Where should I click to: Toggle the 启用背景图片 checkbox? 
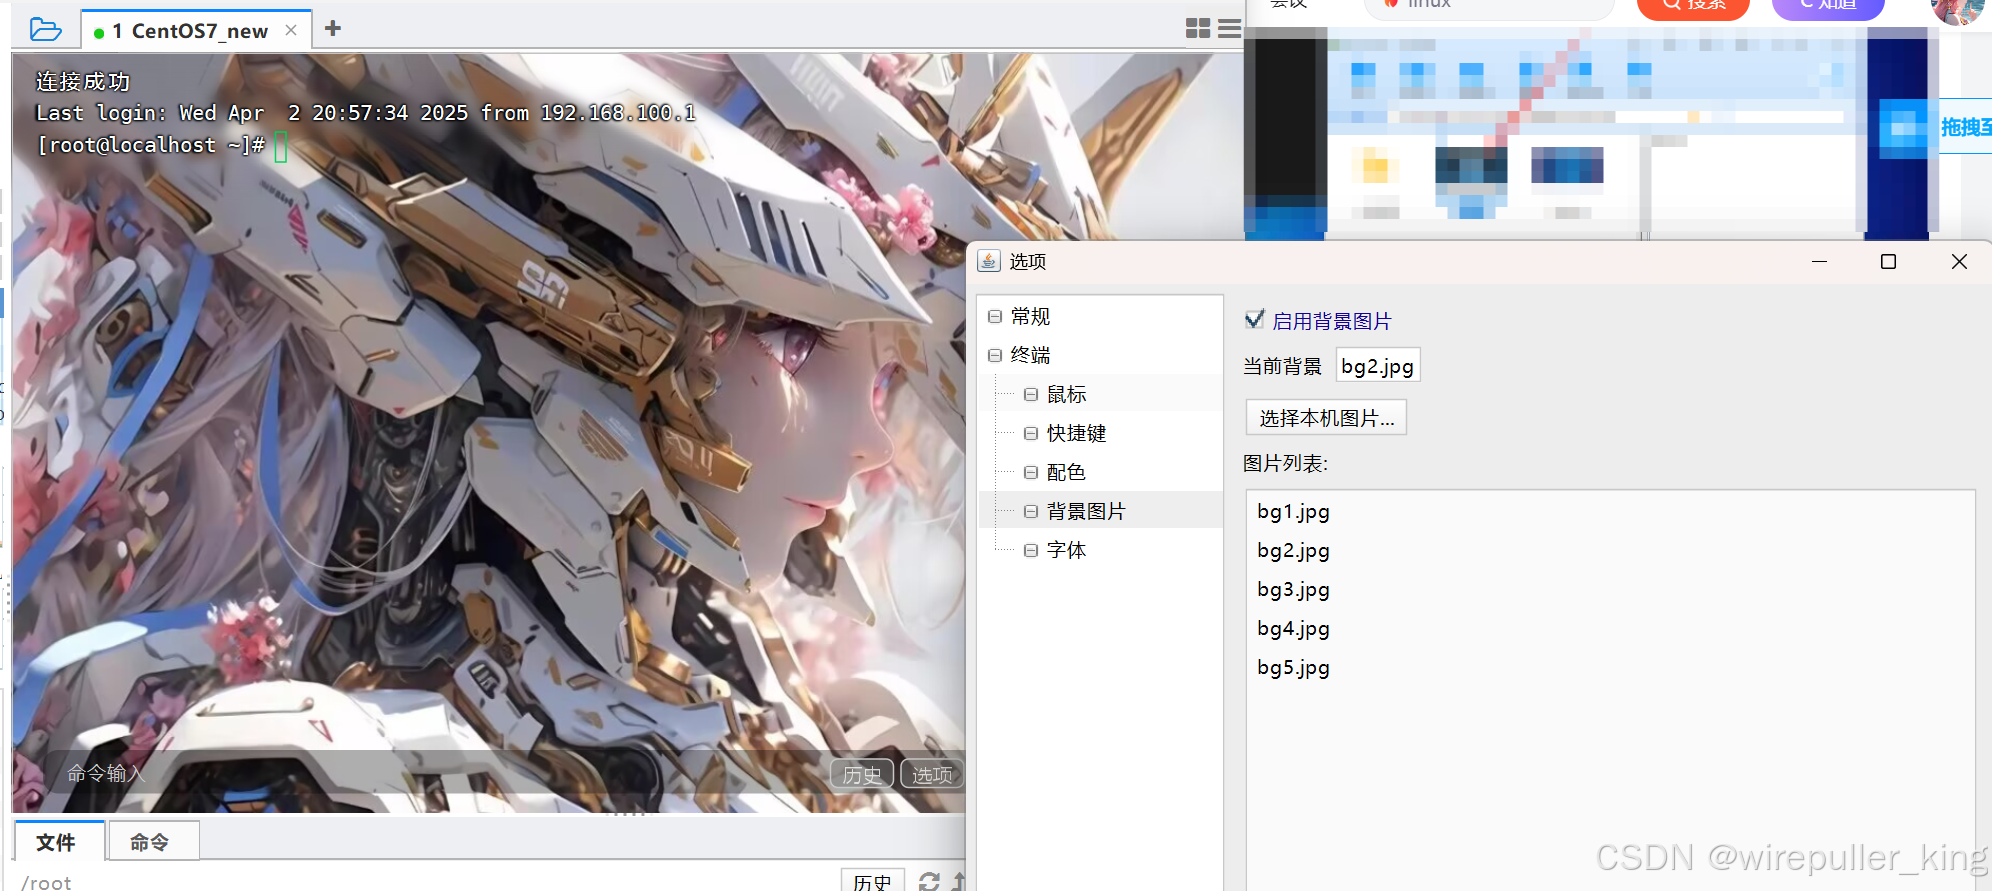coord(1255,320)
